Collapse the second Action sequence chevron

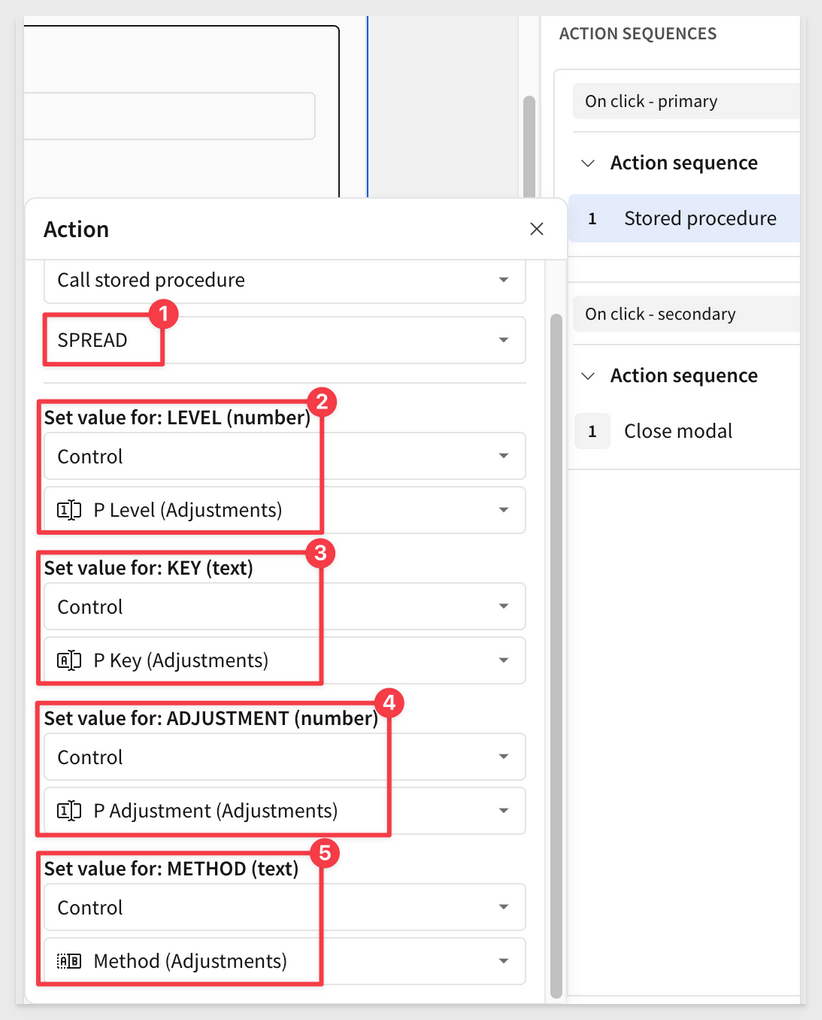589,376
